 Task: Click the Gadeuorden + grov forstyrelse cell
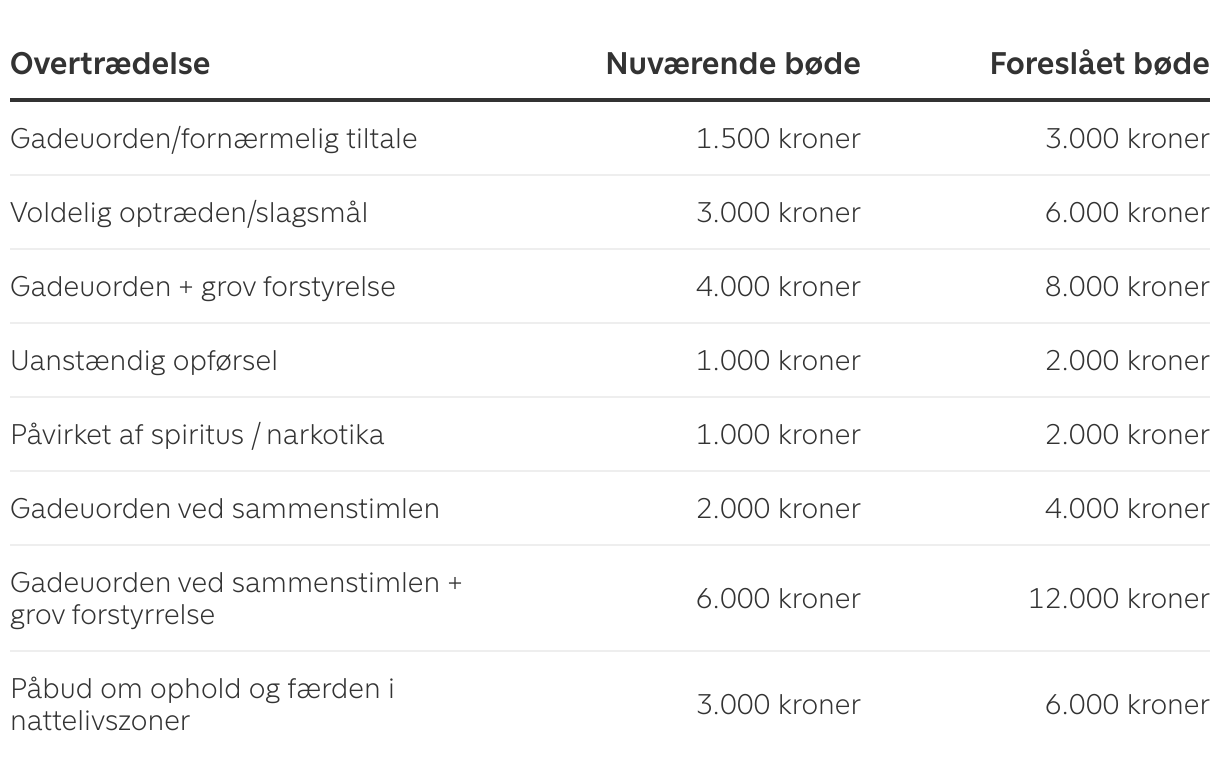click(x=203, y=287)
